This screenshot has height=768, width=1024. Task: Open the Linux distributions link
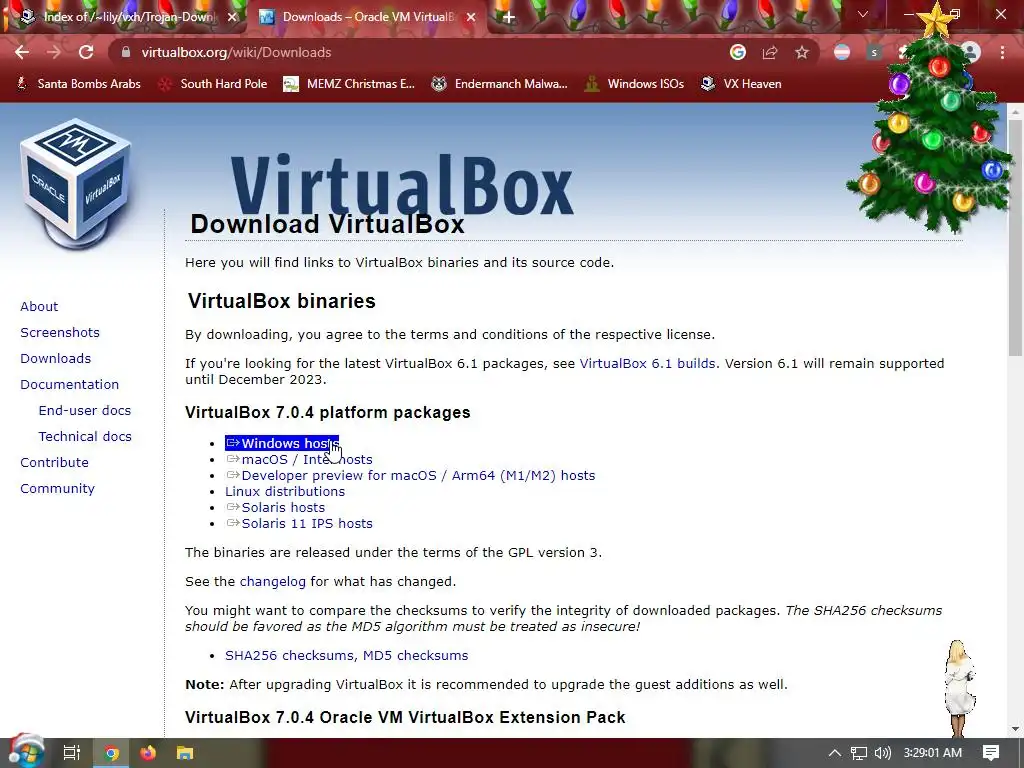(285, 492)
